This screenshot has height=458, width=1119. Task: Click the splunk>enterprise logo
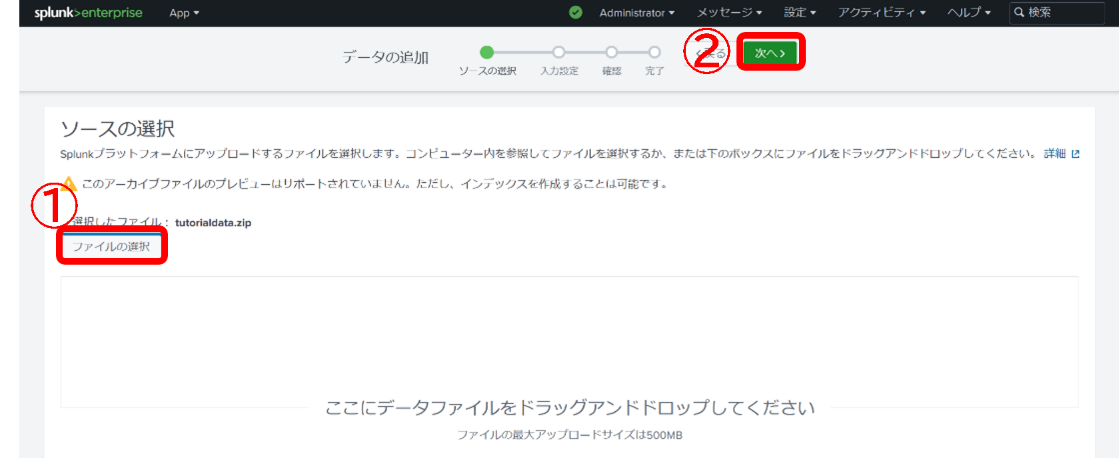[x=88, y=13]
